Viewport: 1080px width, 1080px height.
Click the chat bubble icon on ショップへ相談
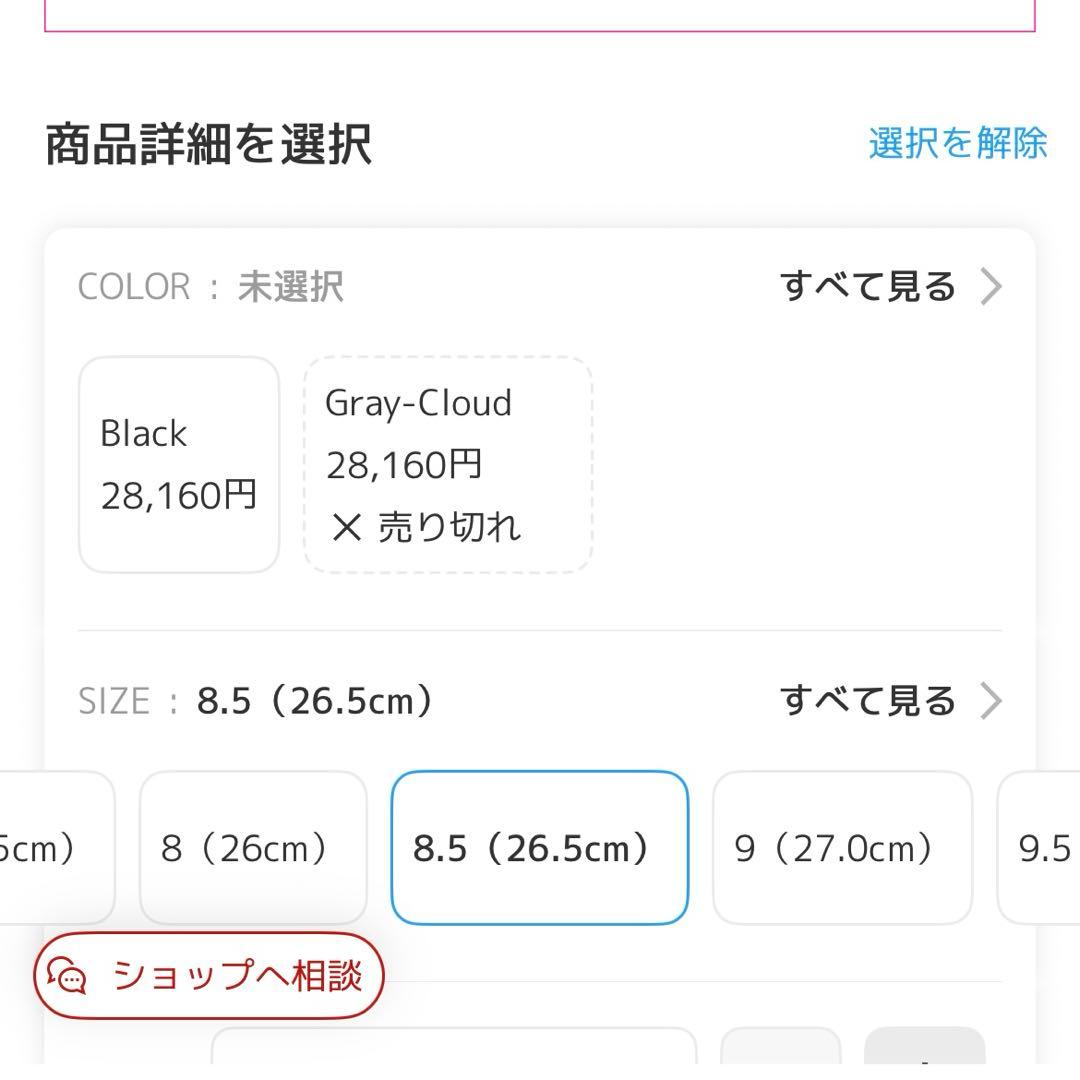coord(66,976)
